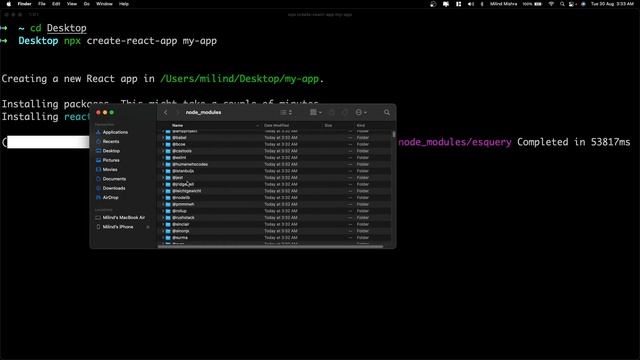This screenshot has height=360, width=640.
Task: Click the /Users/milind/Desktop/my-app path in terminal
Action: (240, 79)
